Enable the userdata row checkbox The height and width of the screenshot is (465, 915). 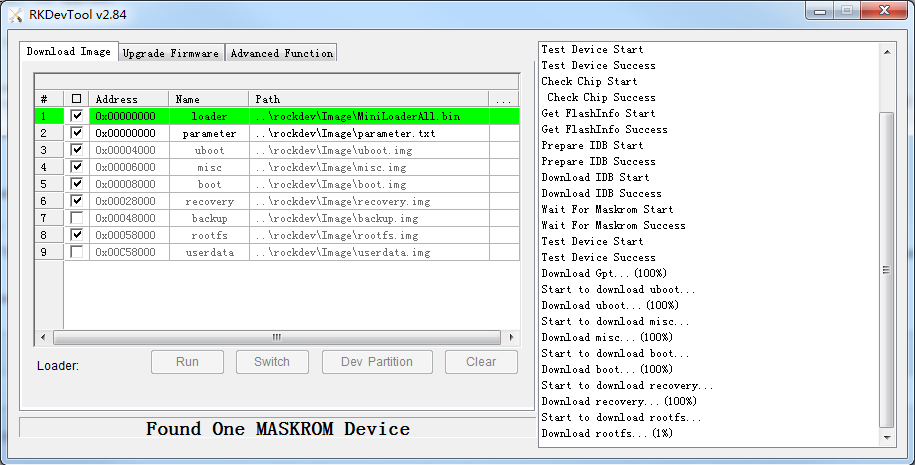(x=76, y=251)
